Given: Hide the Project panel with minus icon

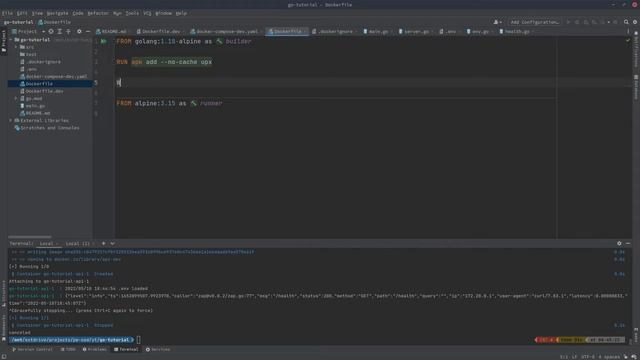Looking at the screenshot, I should coord(88,31).
